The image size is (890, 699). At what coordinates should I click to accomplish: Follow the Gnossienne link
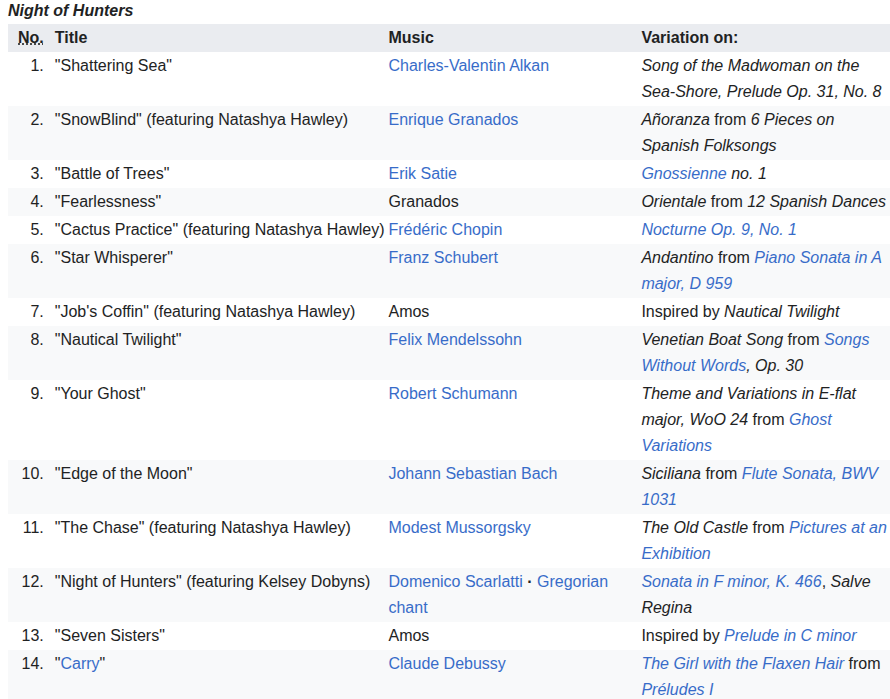tap(684, 174)
